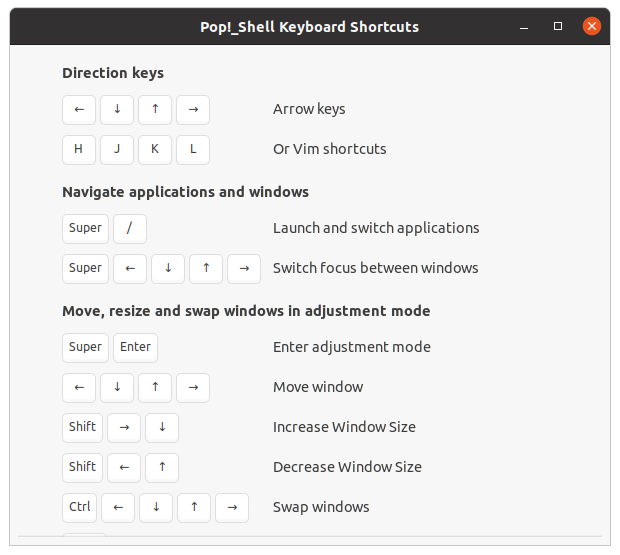Screen dimensions: 620x555
Task: Click up arrow key in Arrow keys row
Action: coord(155,109)
